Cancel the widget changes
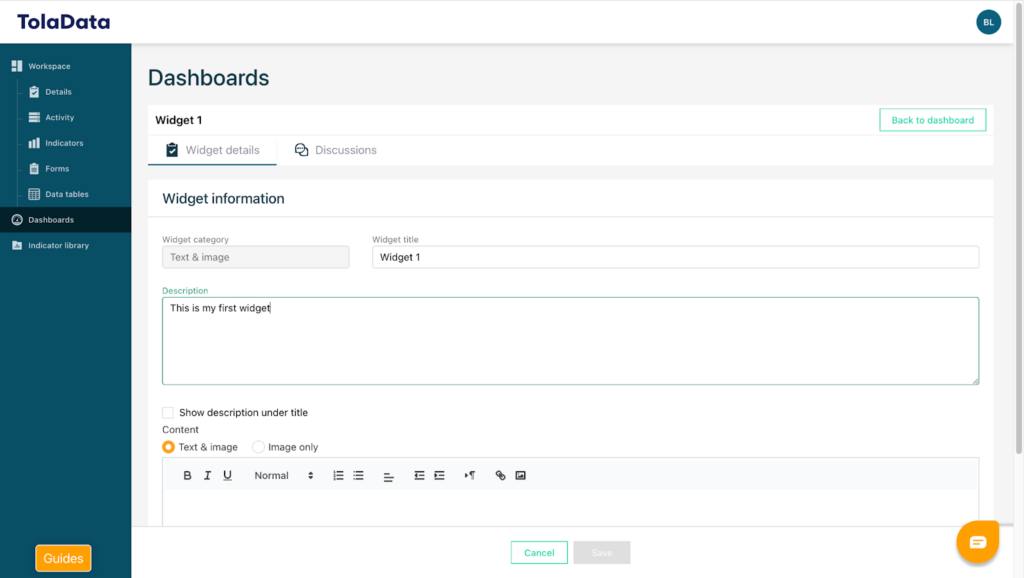 coord(539,551)
